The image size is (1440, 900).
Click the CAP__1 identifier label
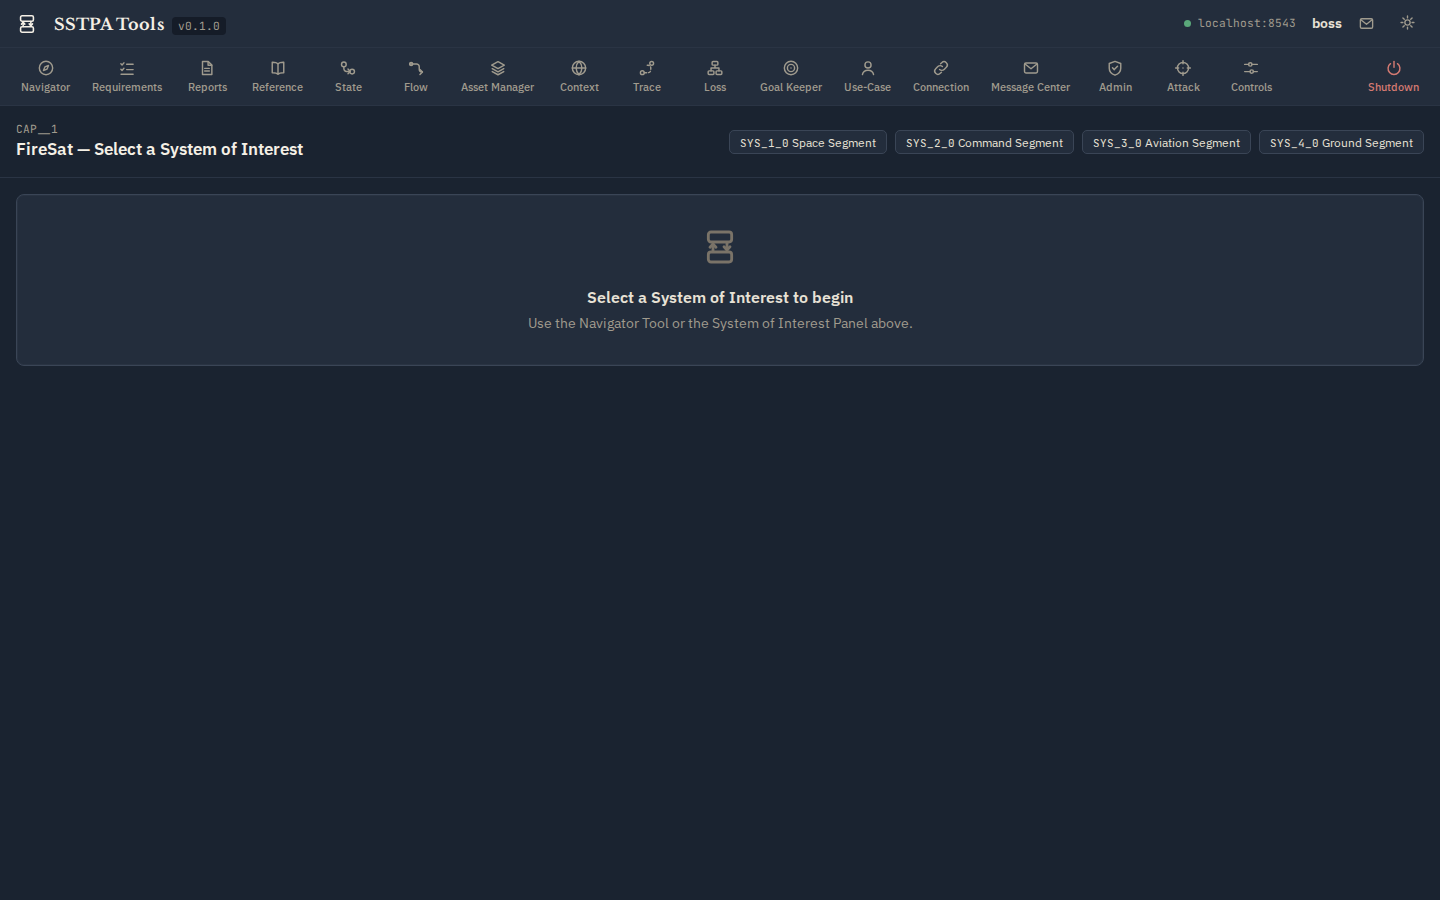[x=37, y=129]
